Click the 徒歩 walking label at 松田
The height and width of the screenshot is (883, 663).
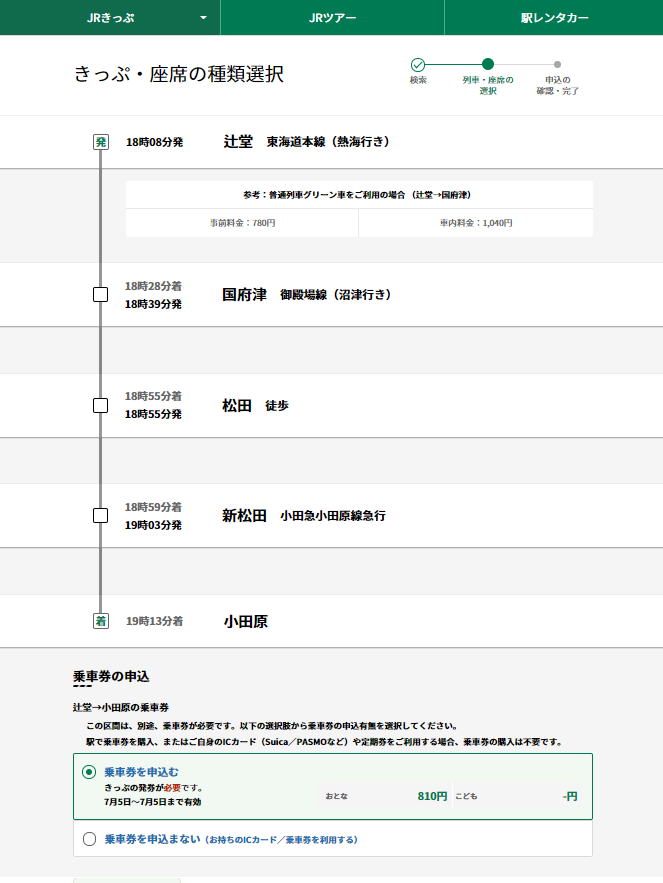coord(277,405)
